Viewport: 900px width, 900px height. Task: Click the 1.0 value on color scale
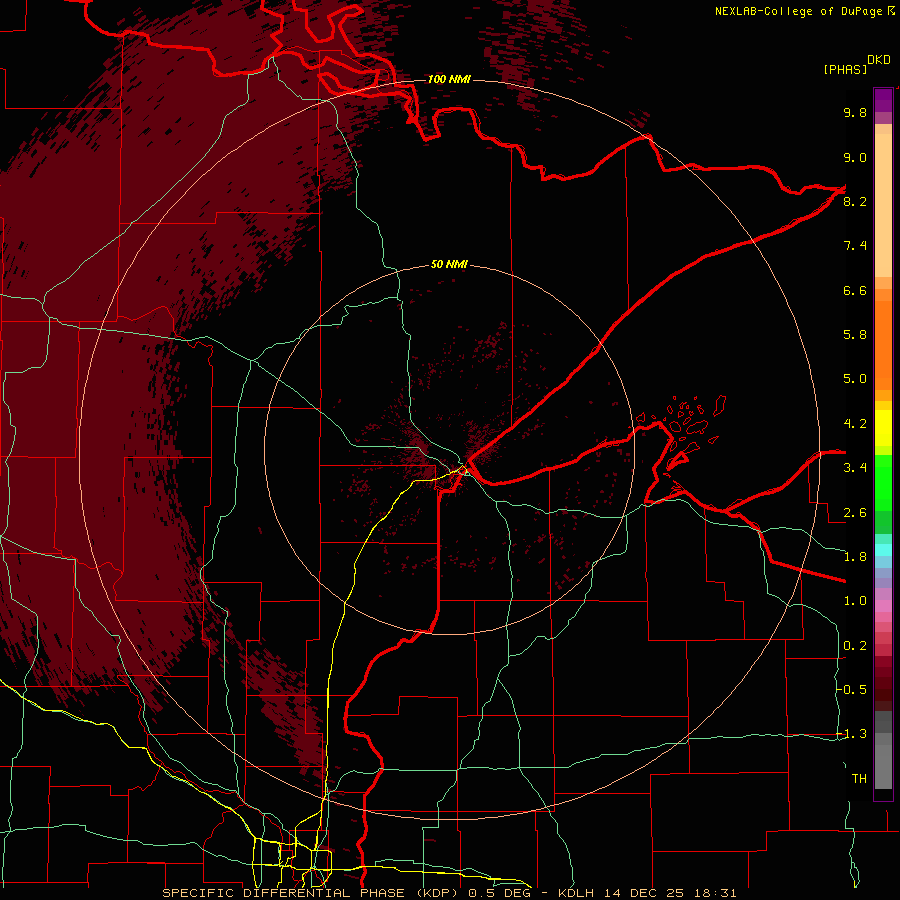pyautogui.click(x=855, y=601)
